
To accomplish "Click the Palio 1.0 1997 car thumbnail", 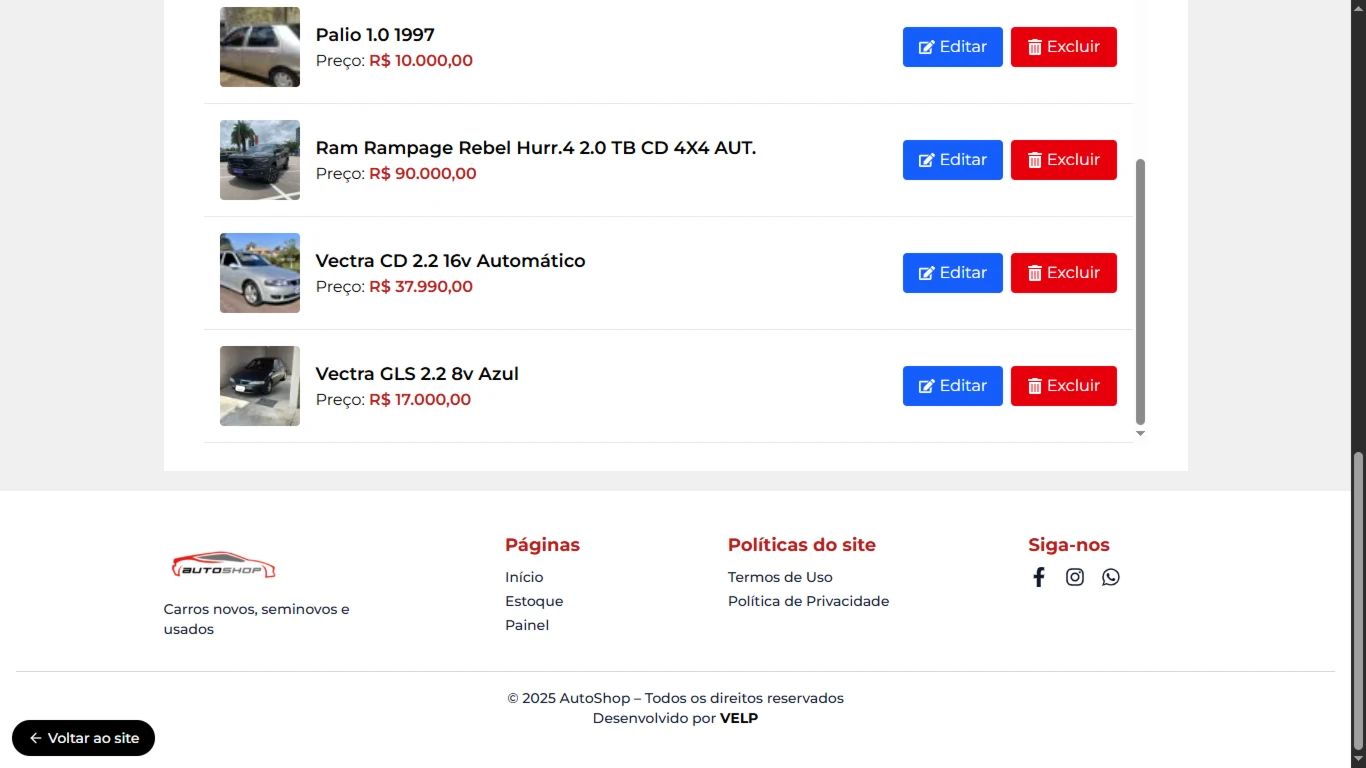I will 260,47.
